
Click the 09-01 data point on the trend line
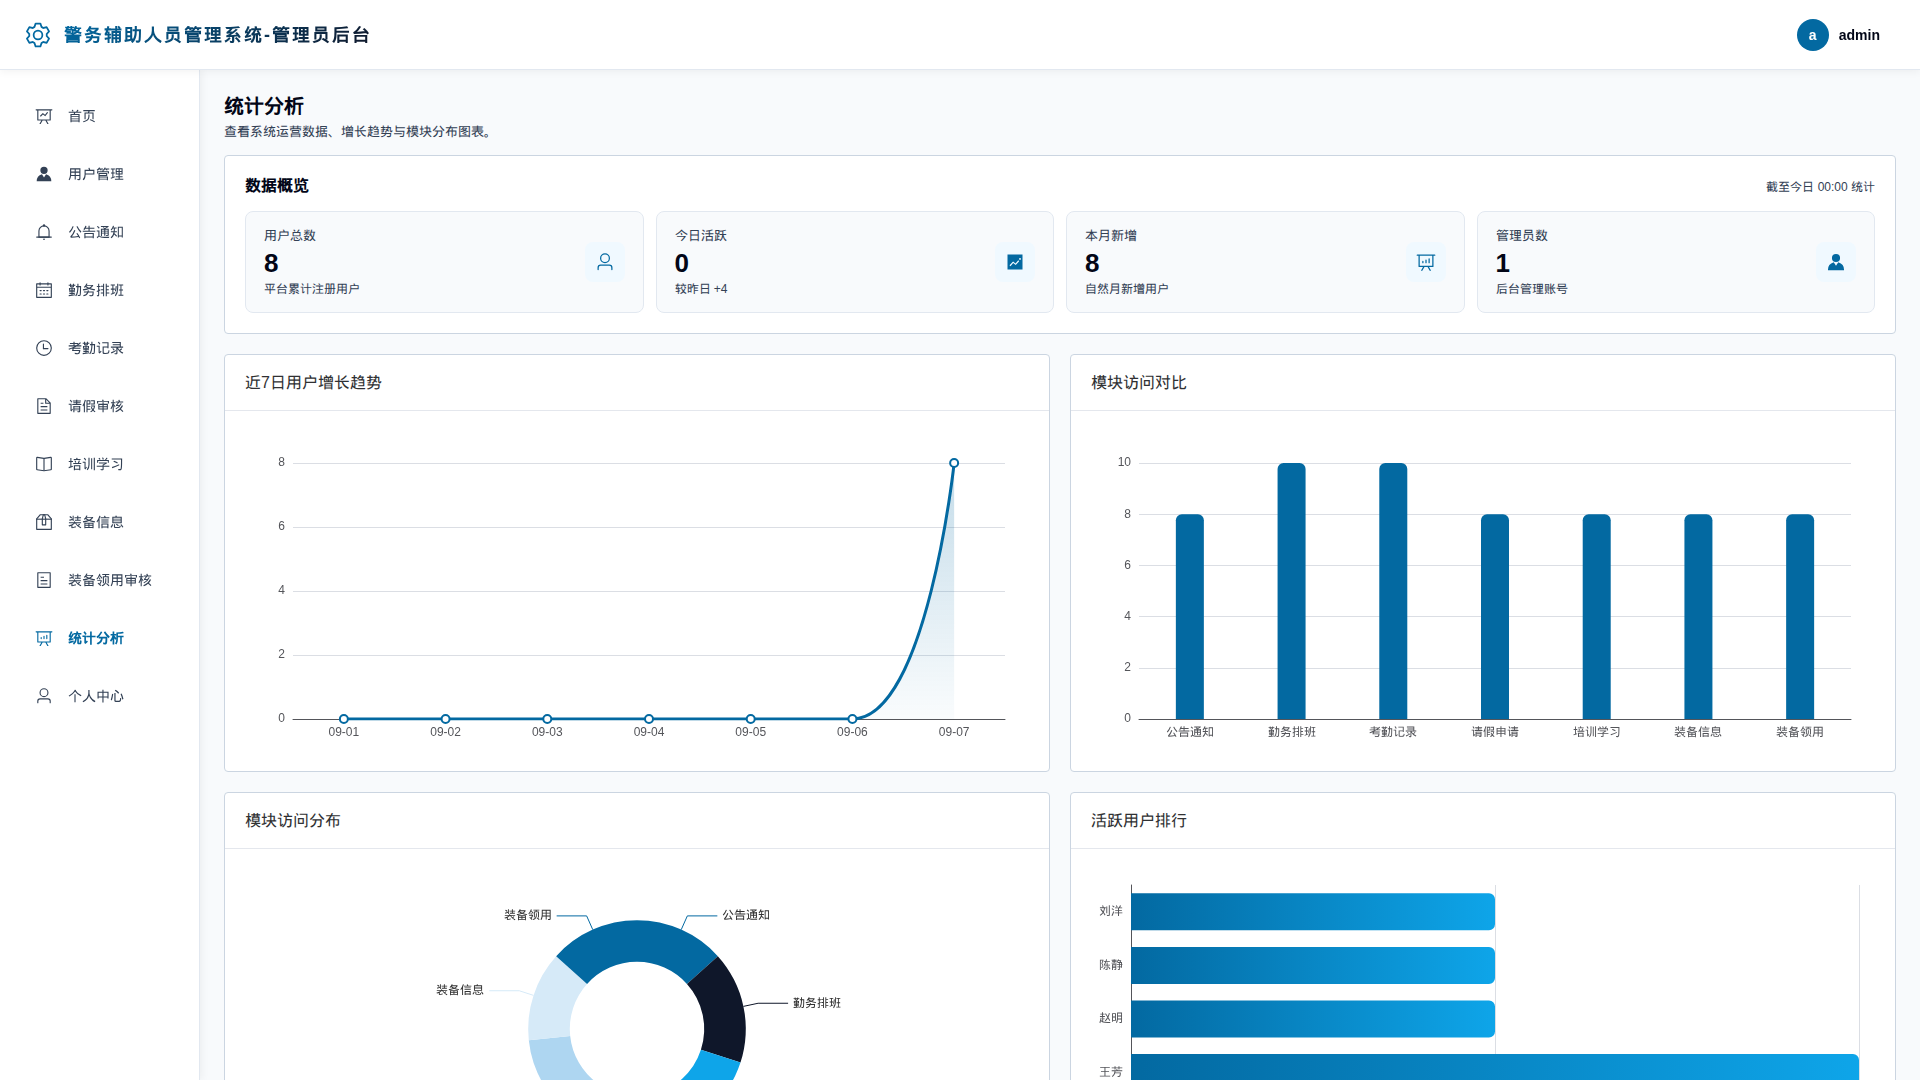pyautogui.click(x=344, y=719)
